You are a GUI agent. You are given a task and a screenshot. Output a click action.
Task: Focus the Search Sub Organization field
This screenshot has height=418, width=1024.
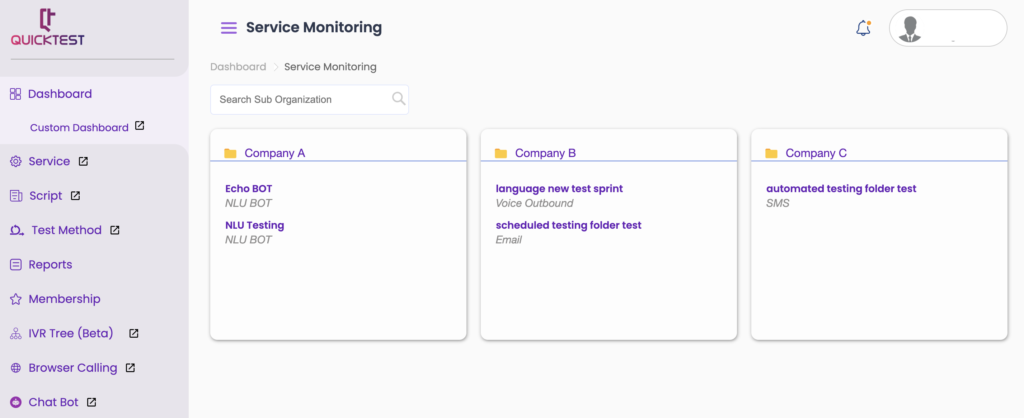[300, 99]
